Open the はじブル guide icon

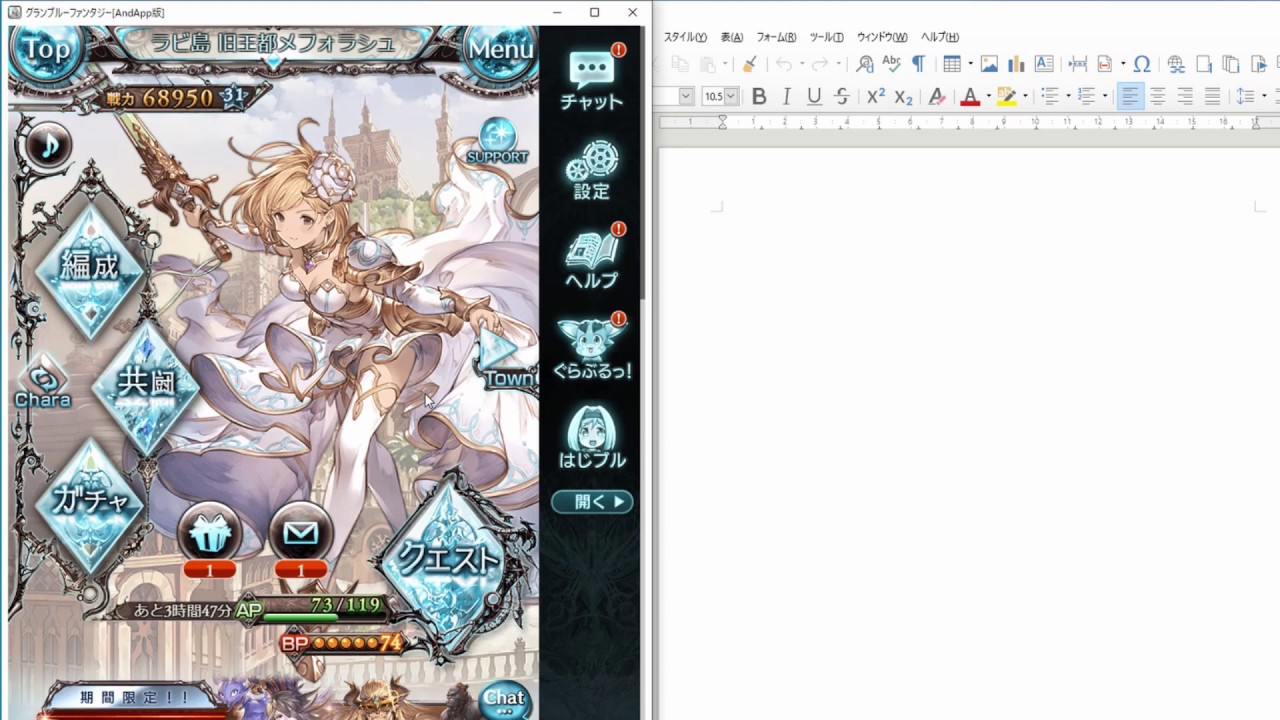592,438
